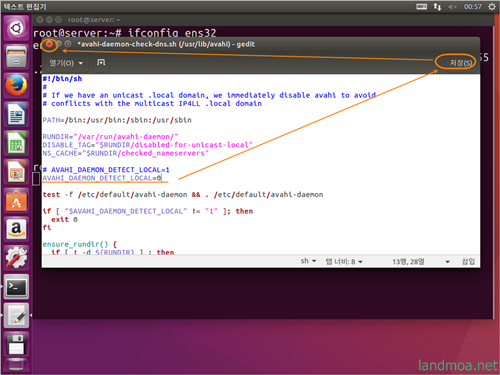Image resolution: width=500 pixels, height=375 pixels.
Task: Click the fi line in script
Action: coord(47,228)
